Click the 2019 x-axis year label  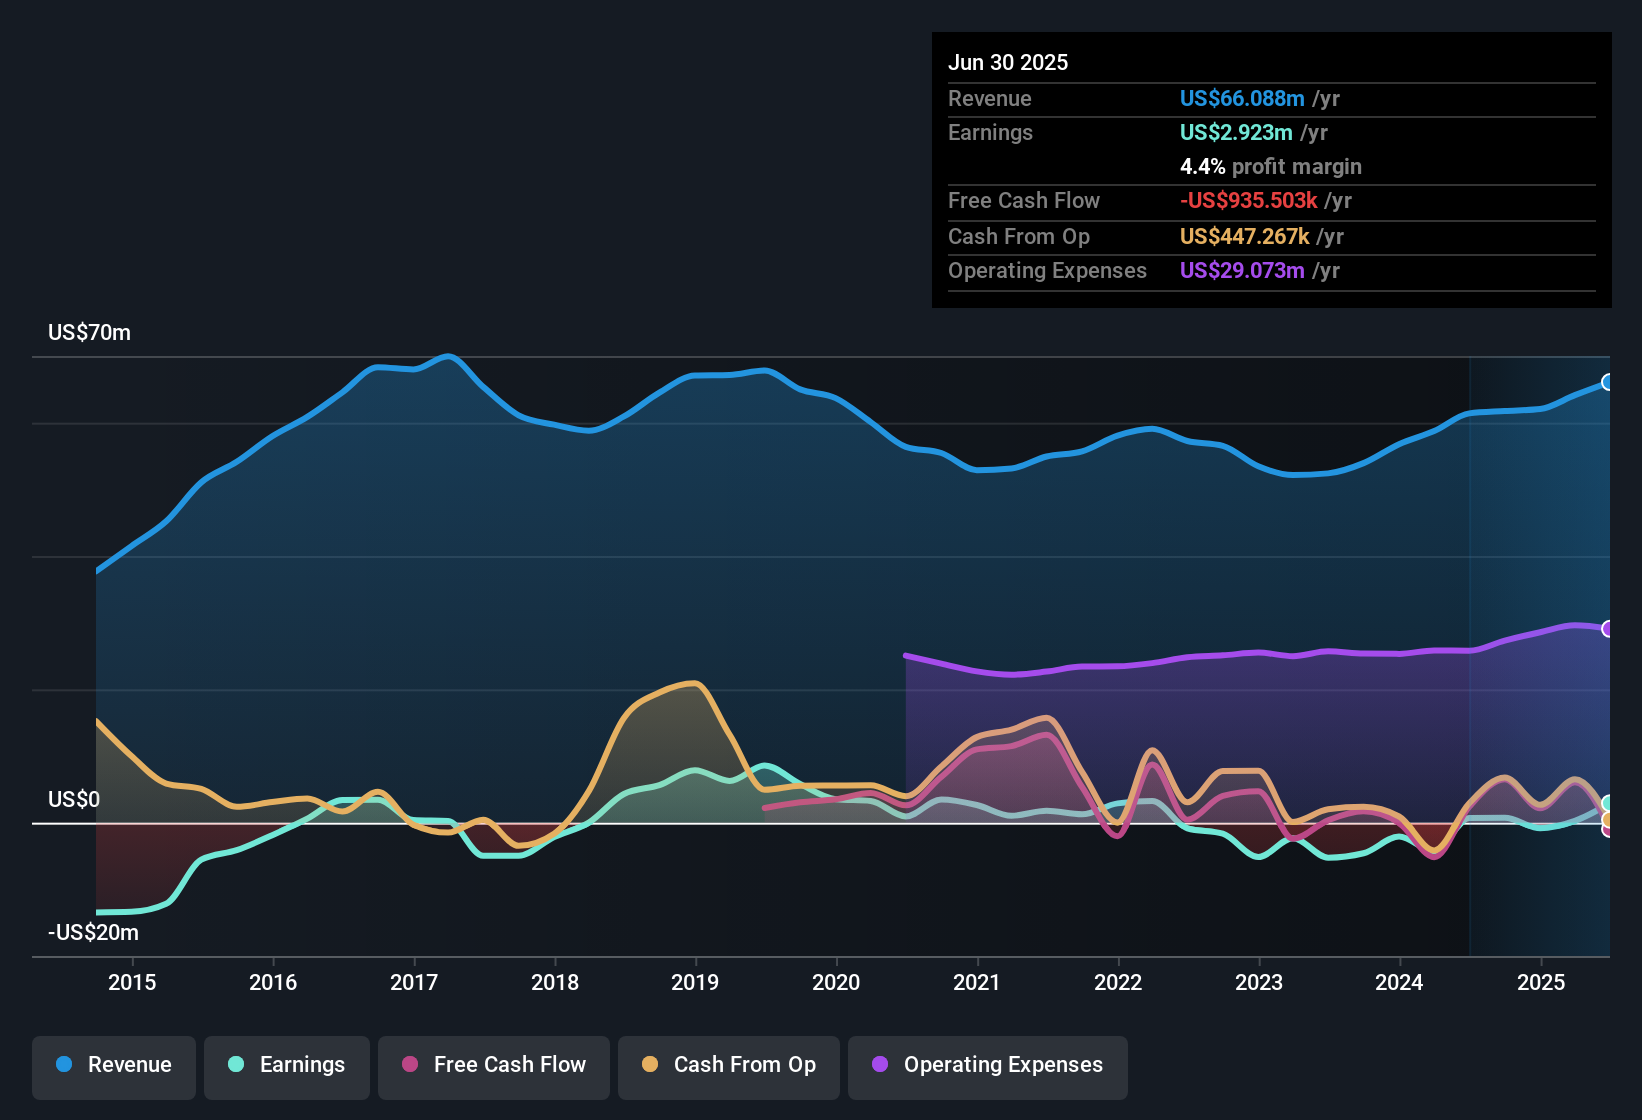pos(695,982)
